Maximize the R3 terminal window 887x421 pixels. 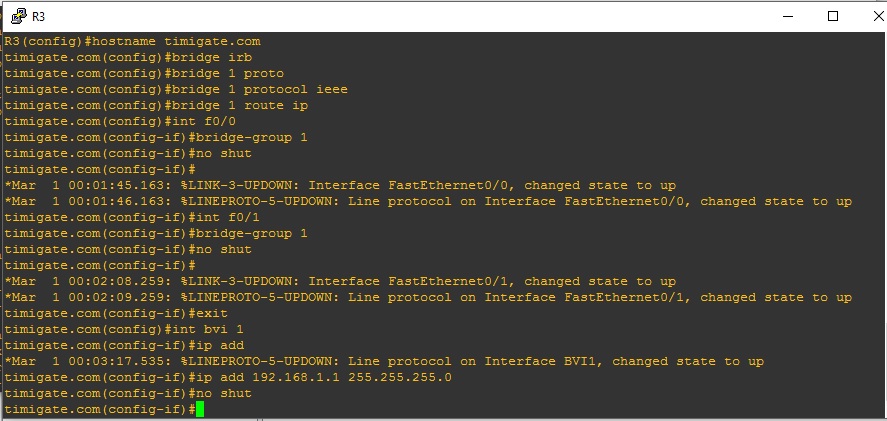point(832,16)
